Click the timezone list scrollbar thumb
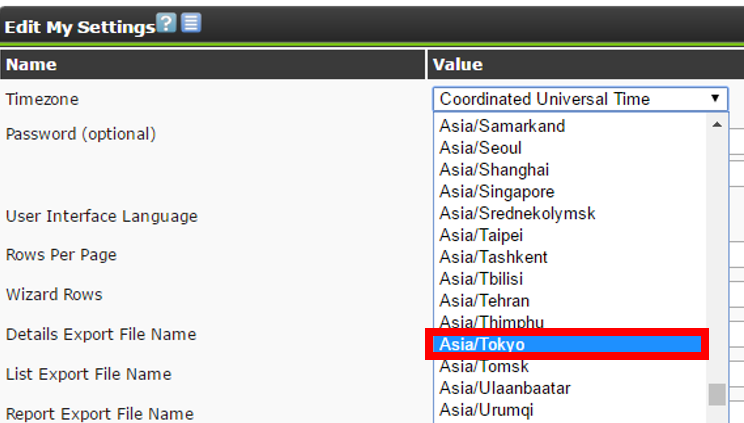 716,394
